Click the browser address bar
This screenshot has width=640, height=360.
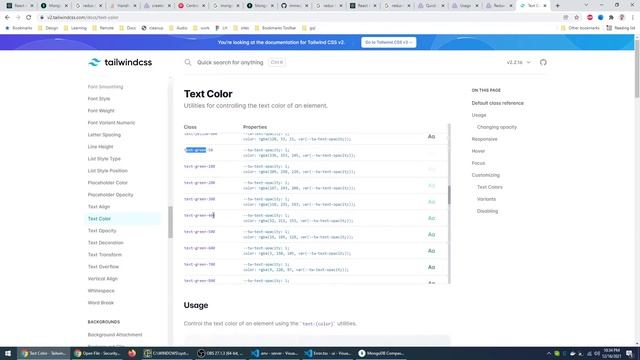point(302,18)
